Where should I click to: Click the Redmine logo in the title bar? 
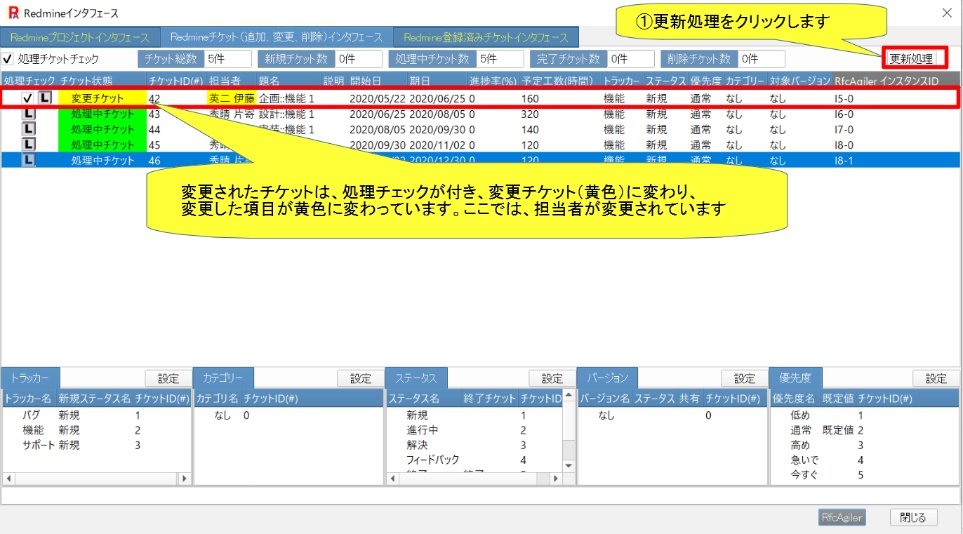(13, 13)
